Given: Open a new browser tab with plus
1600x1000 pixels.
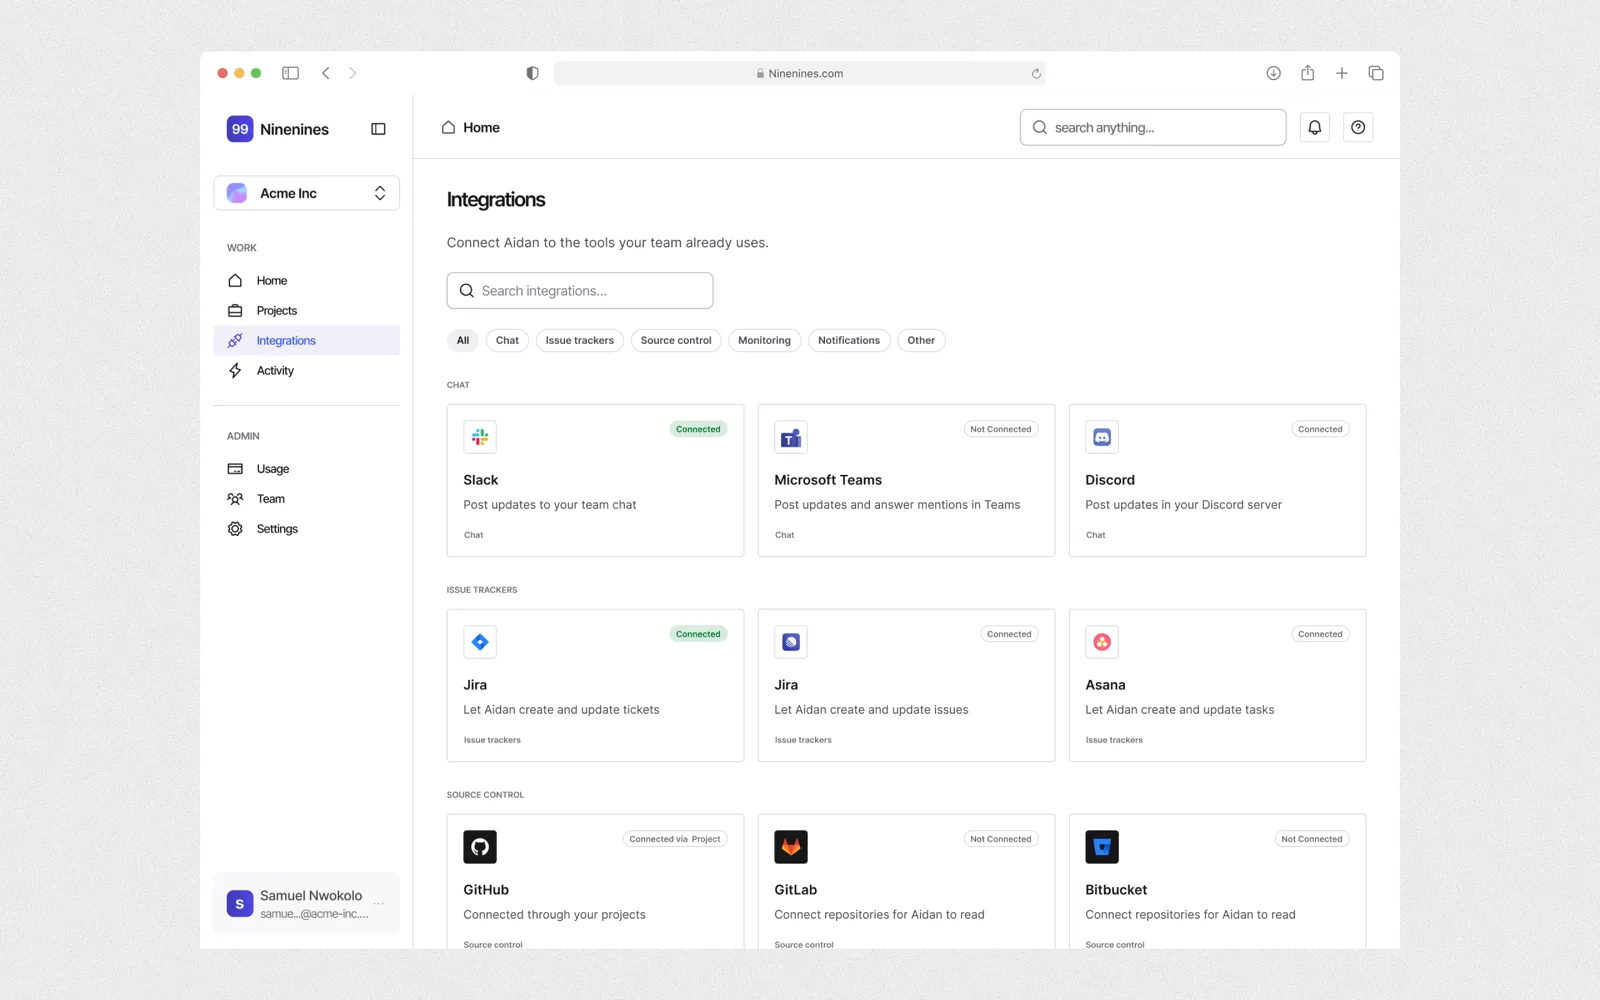Looking at the screenshot, I should [x=1342, y=73].
